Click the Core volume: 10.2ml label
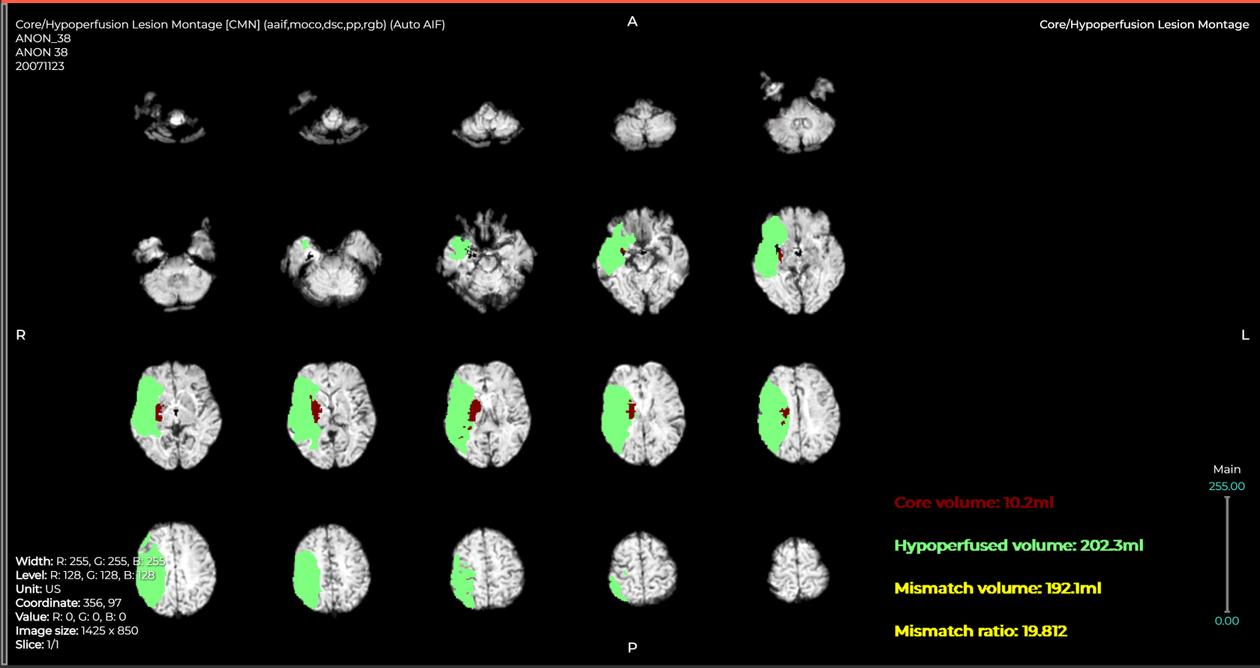Viewport: 1260px width, 668px height. coord(973,503)
